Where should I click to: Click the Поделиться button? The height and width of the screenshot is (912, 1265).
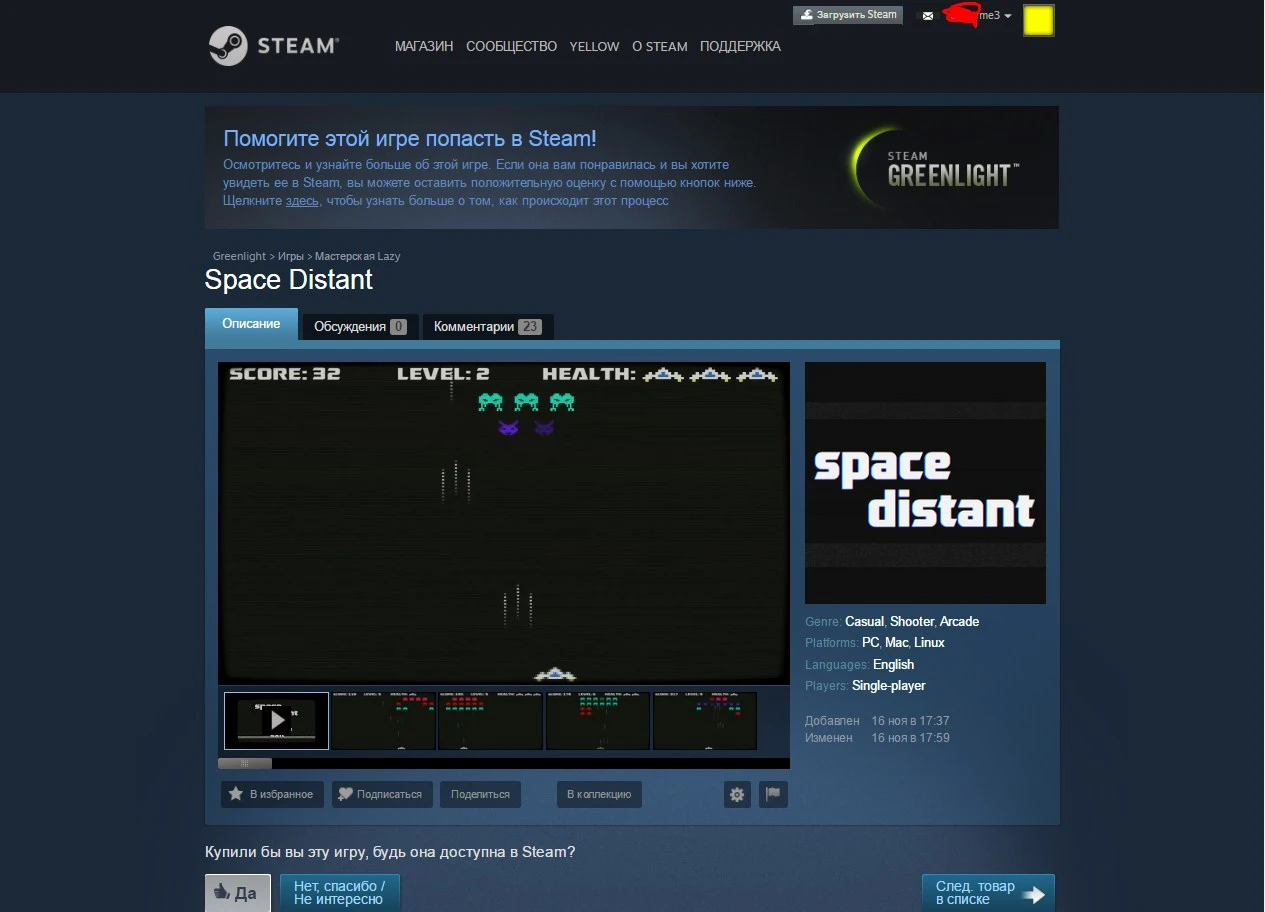[480, 794]
